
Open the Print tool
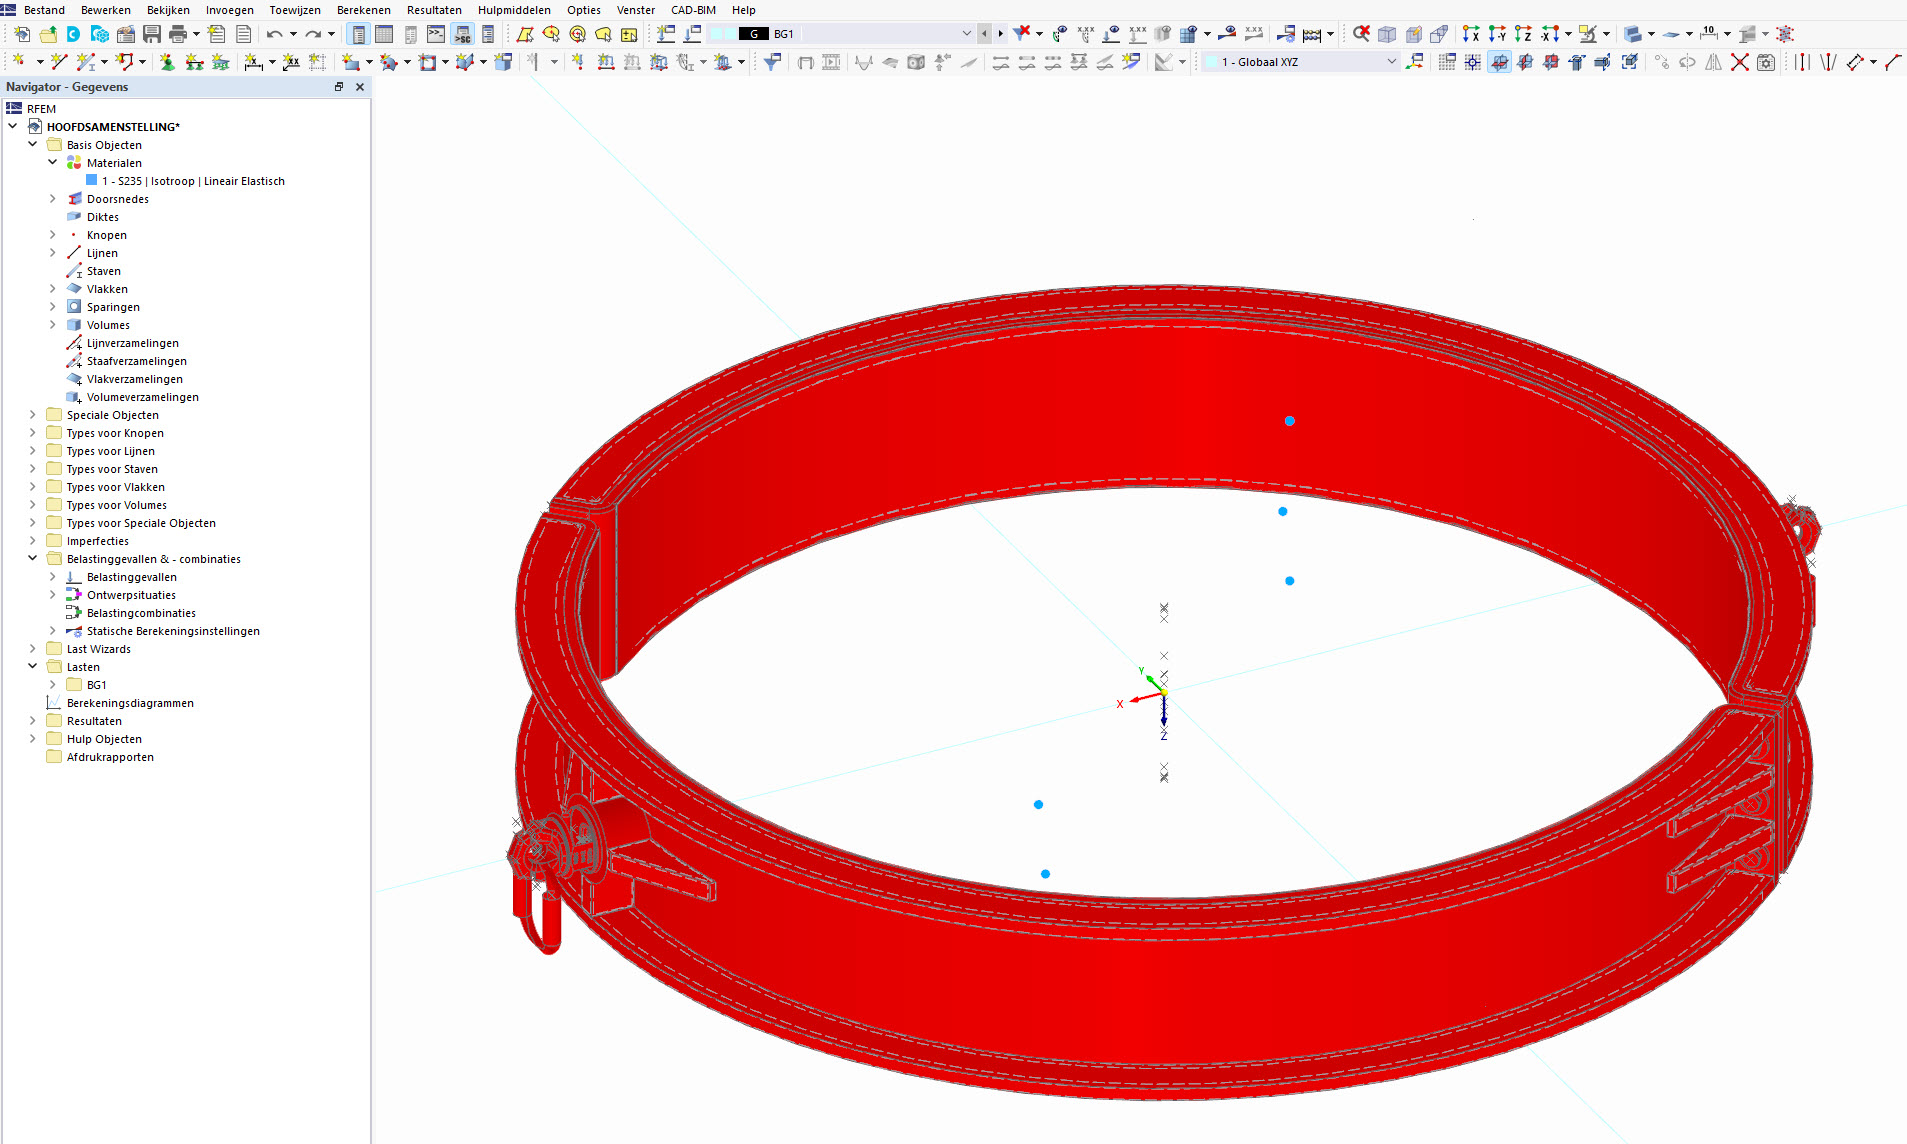point(180,33)
